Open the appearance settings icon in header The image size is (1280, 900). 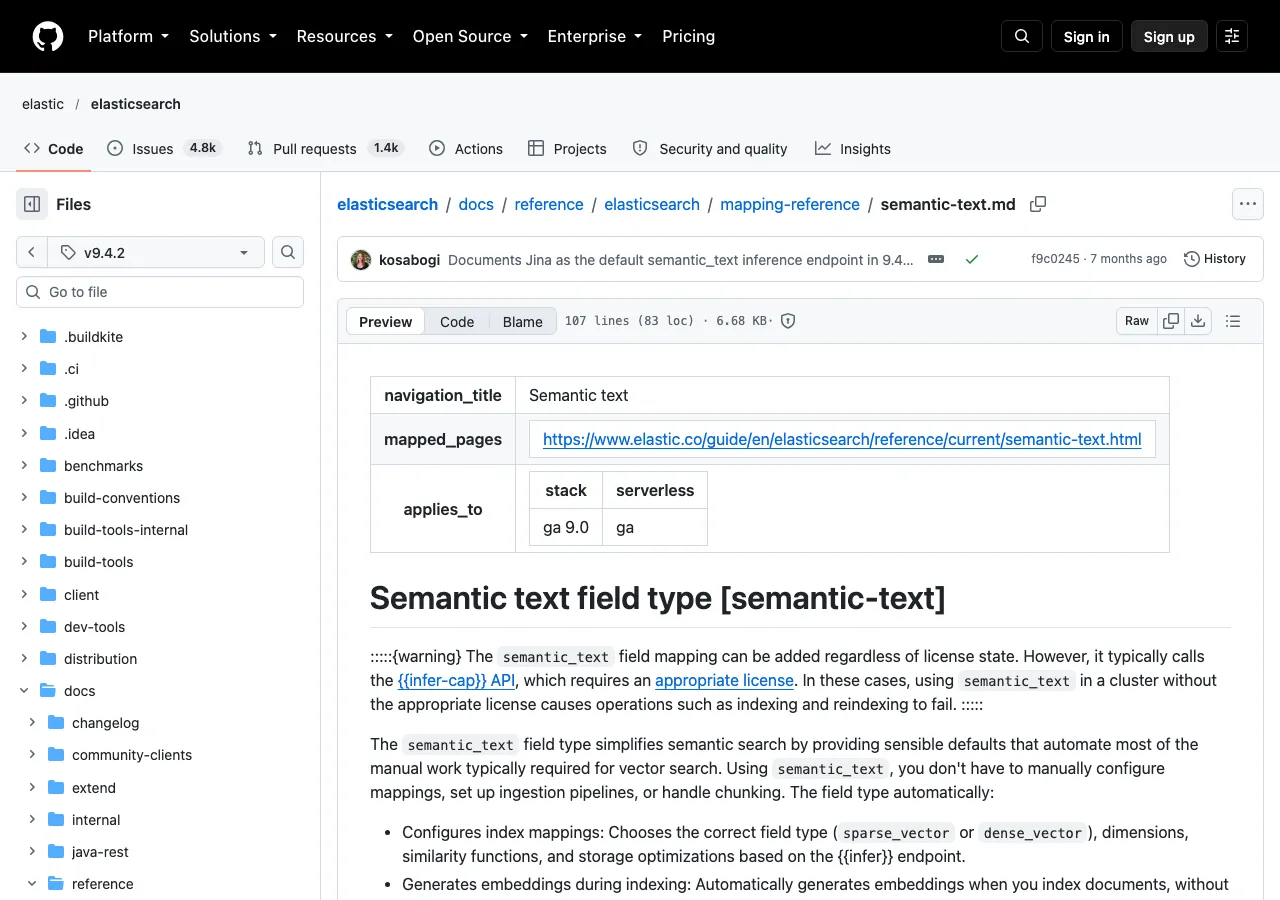1232,36
